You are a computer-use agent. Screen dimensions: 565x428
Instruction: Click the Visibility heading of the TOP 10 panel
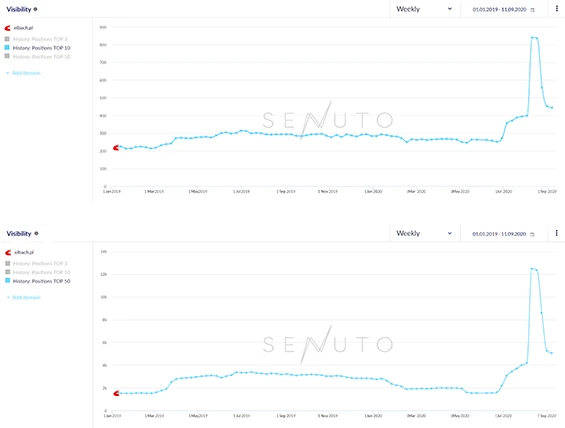19,9
